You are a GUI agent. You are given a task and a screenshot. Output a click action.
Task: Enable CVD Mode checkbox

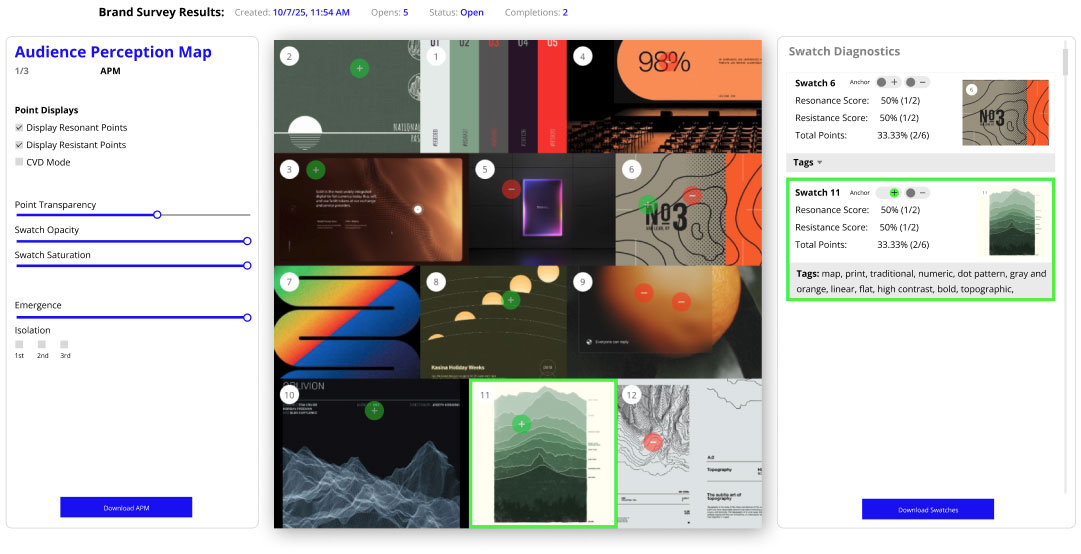(x=19, y=162)
